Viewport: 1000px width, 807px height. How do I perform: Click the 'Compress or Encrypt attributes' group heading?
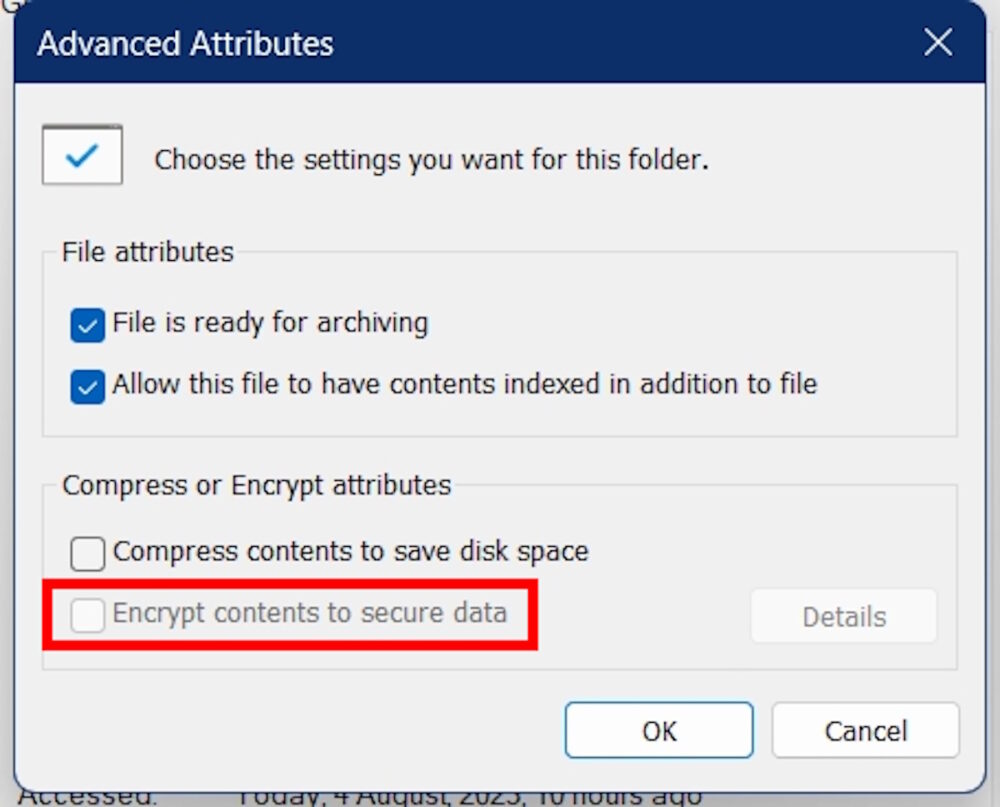click(x=257, y=486)
